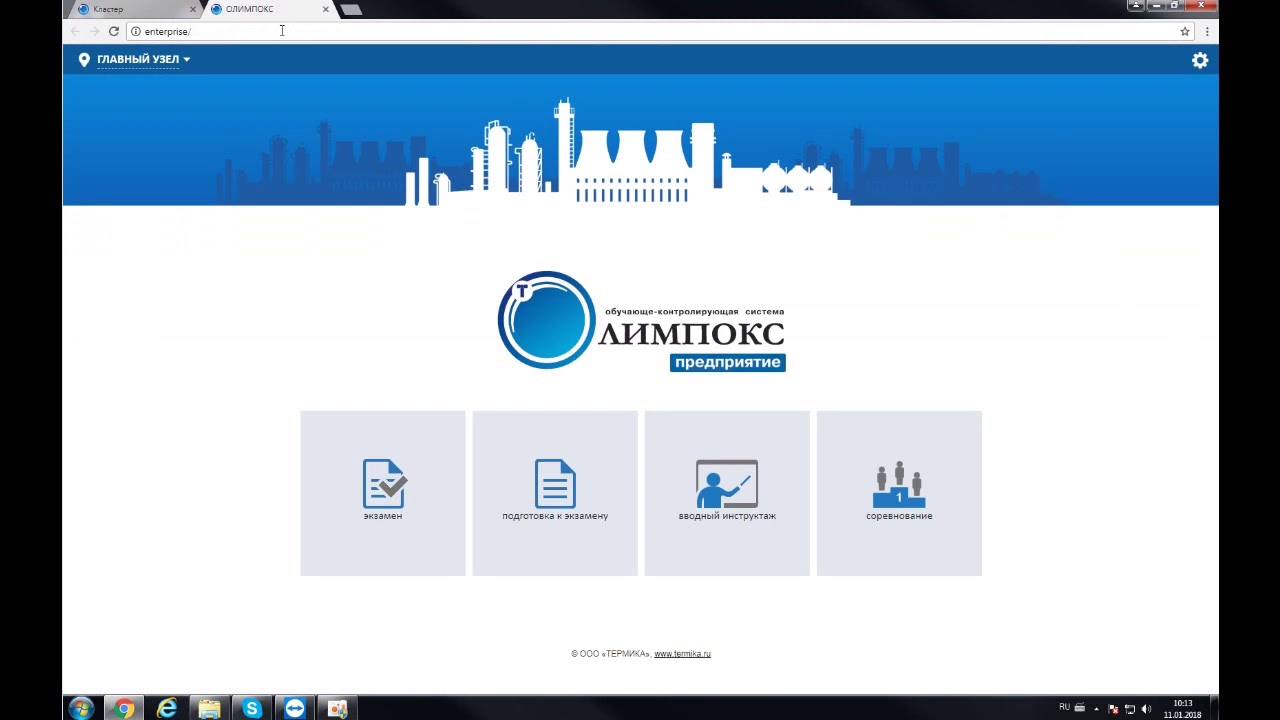Focus the address bar showing enterprise/

click(x=660, y=31)
